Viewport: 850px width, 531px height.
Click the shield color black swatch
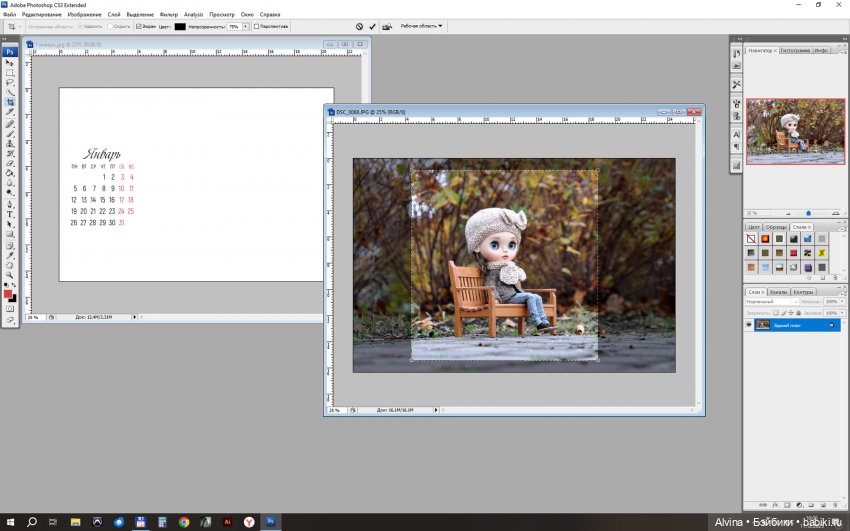point(180,27)
